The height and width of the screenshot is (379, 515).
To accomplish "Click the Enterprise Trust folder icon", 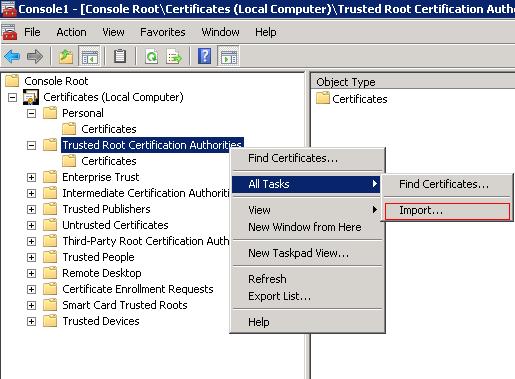I will [50, 177].
